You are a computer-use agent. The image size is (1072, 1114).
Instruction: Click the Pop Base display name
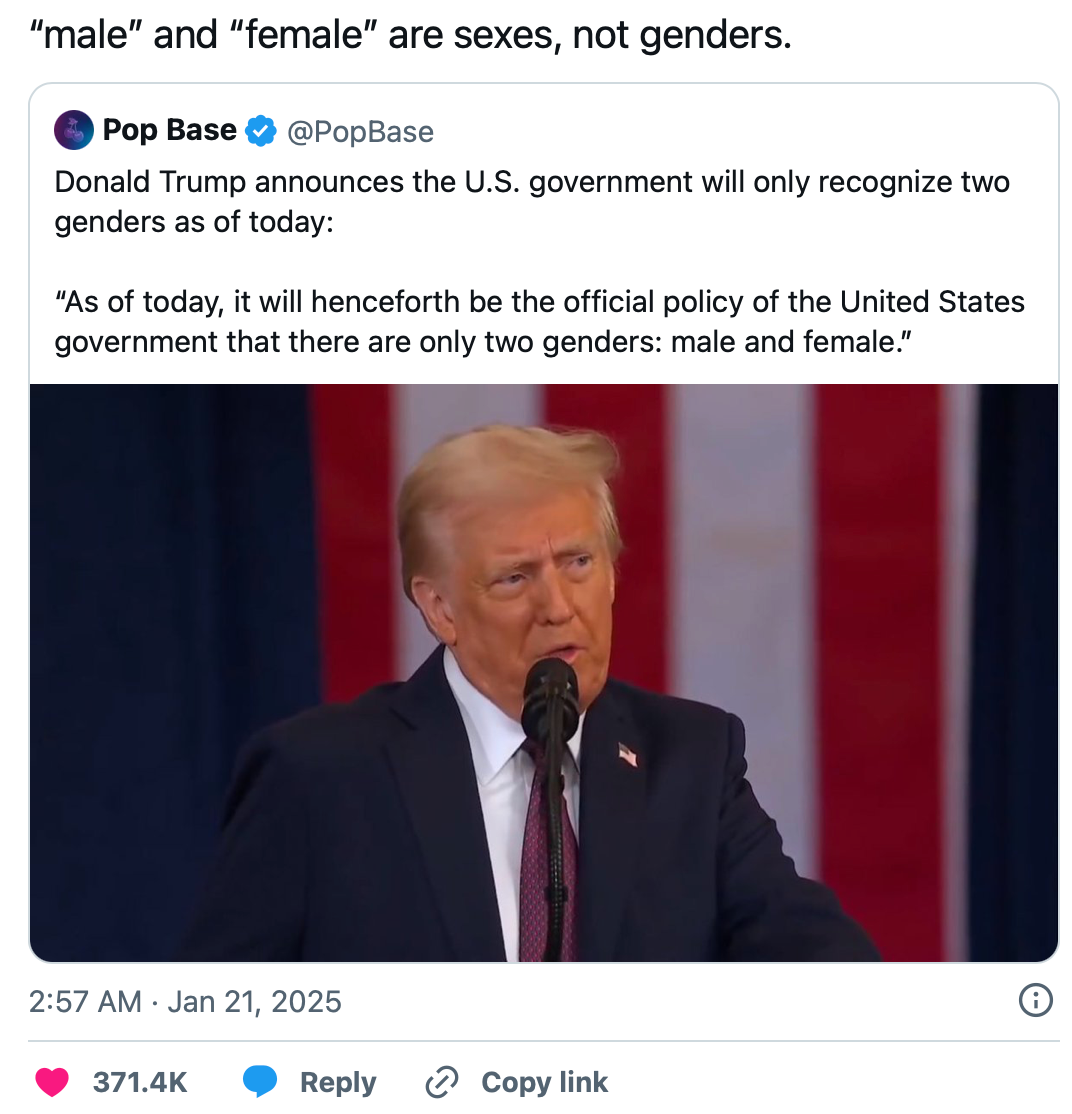point(168,130)
